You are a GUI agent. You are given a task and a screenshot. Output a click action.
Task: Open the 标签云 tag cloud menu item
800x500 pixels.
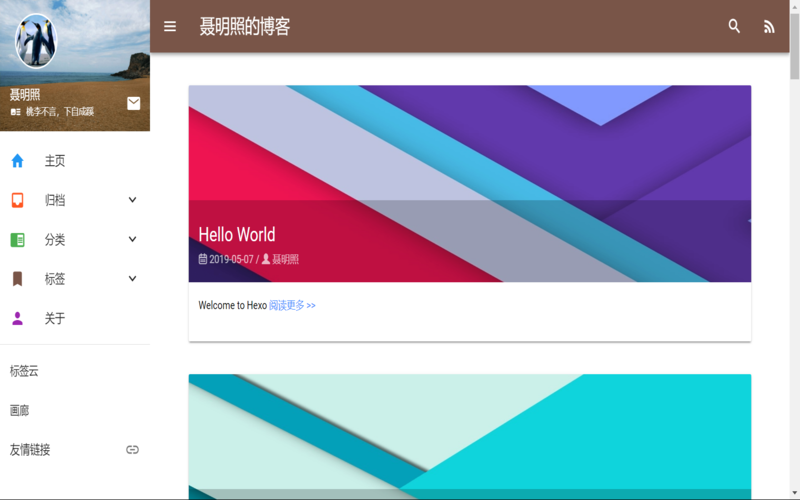point(24,371)
